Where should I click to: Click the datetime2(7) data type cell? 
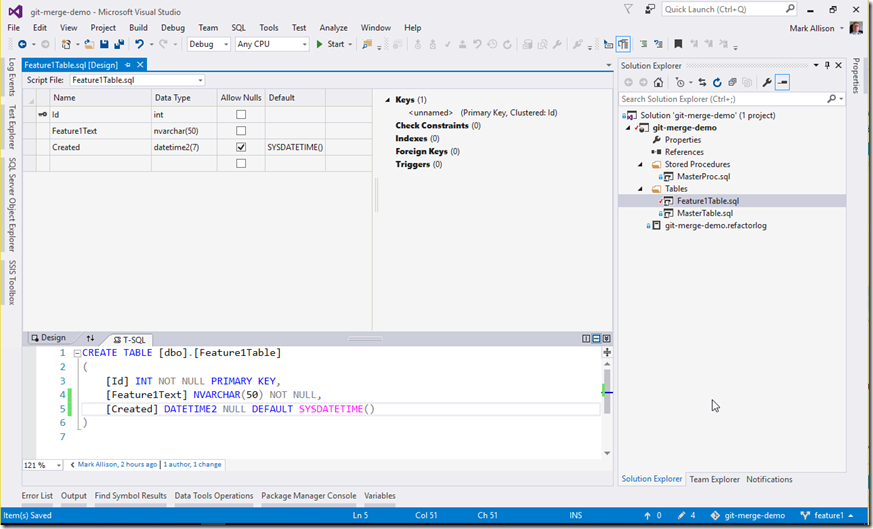coord(184,147)
